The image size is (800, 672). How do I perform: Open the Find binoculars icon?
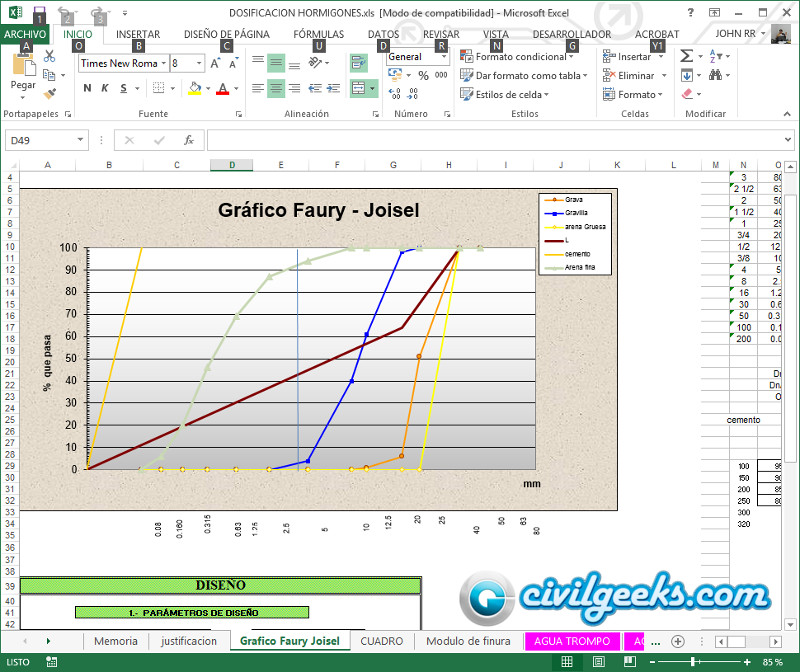(716, 75)
